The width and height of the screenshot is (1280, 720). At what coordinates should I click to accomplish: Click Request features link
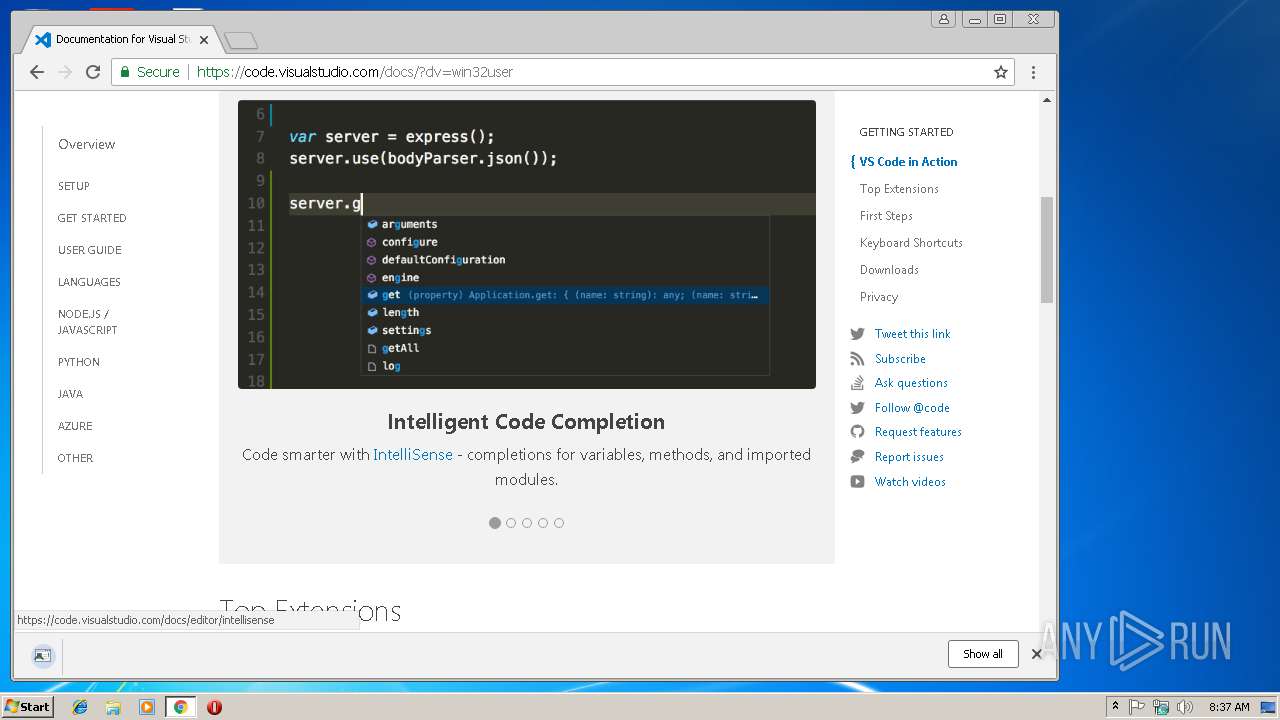pos(918,432)
